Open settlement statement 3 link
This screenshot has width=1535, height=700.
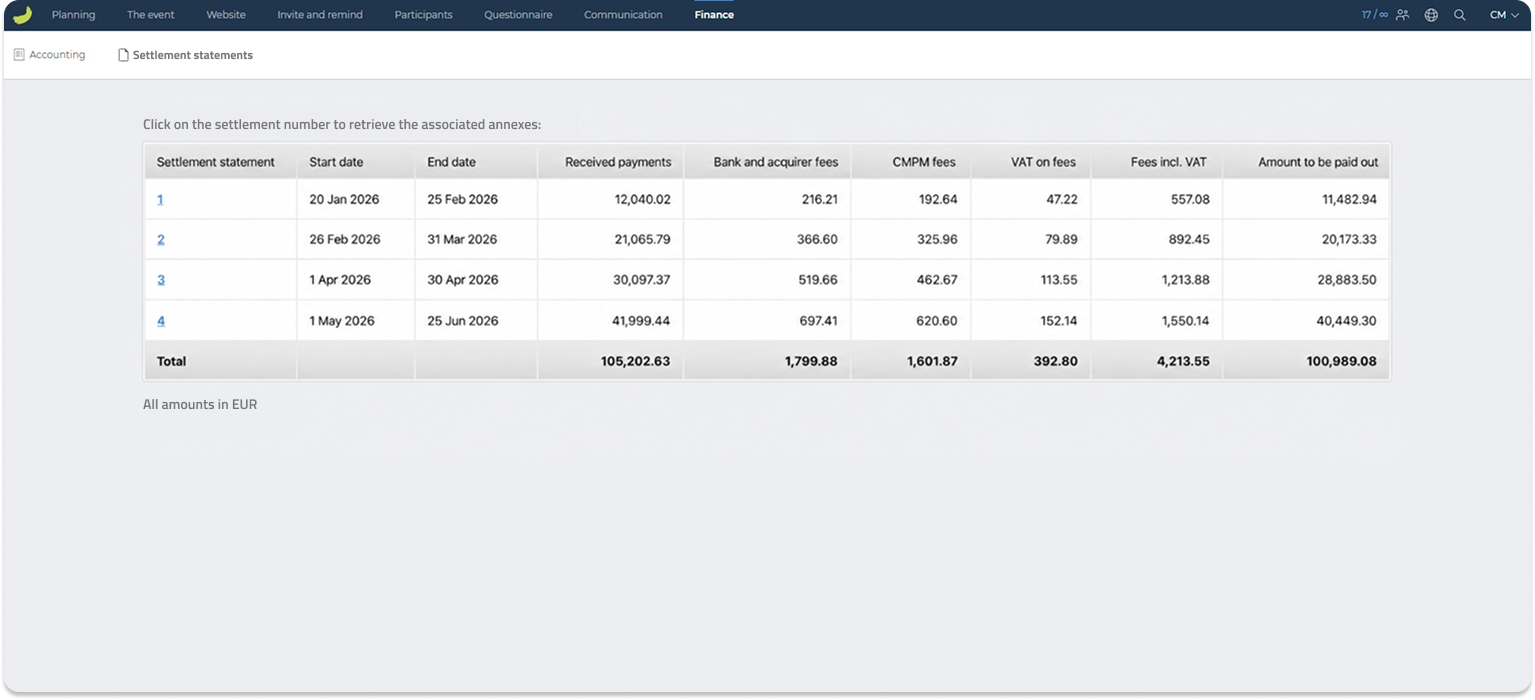pyautogui.click(x=161, y=280)
